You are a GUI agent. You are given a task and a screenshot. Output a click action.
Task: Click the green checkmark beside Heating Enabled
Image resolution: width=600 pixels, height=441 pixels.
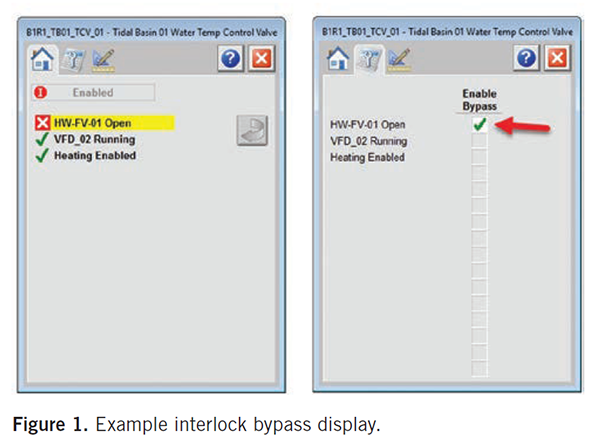(41, 156)
